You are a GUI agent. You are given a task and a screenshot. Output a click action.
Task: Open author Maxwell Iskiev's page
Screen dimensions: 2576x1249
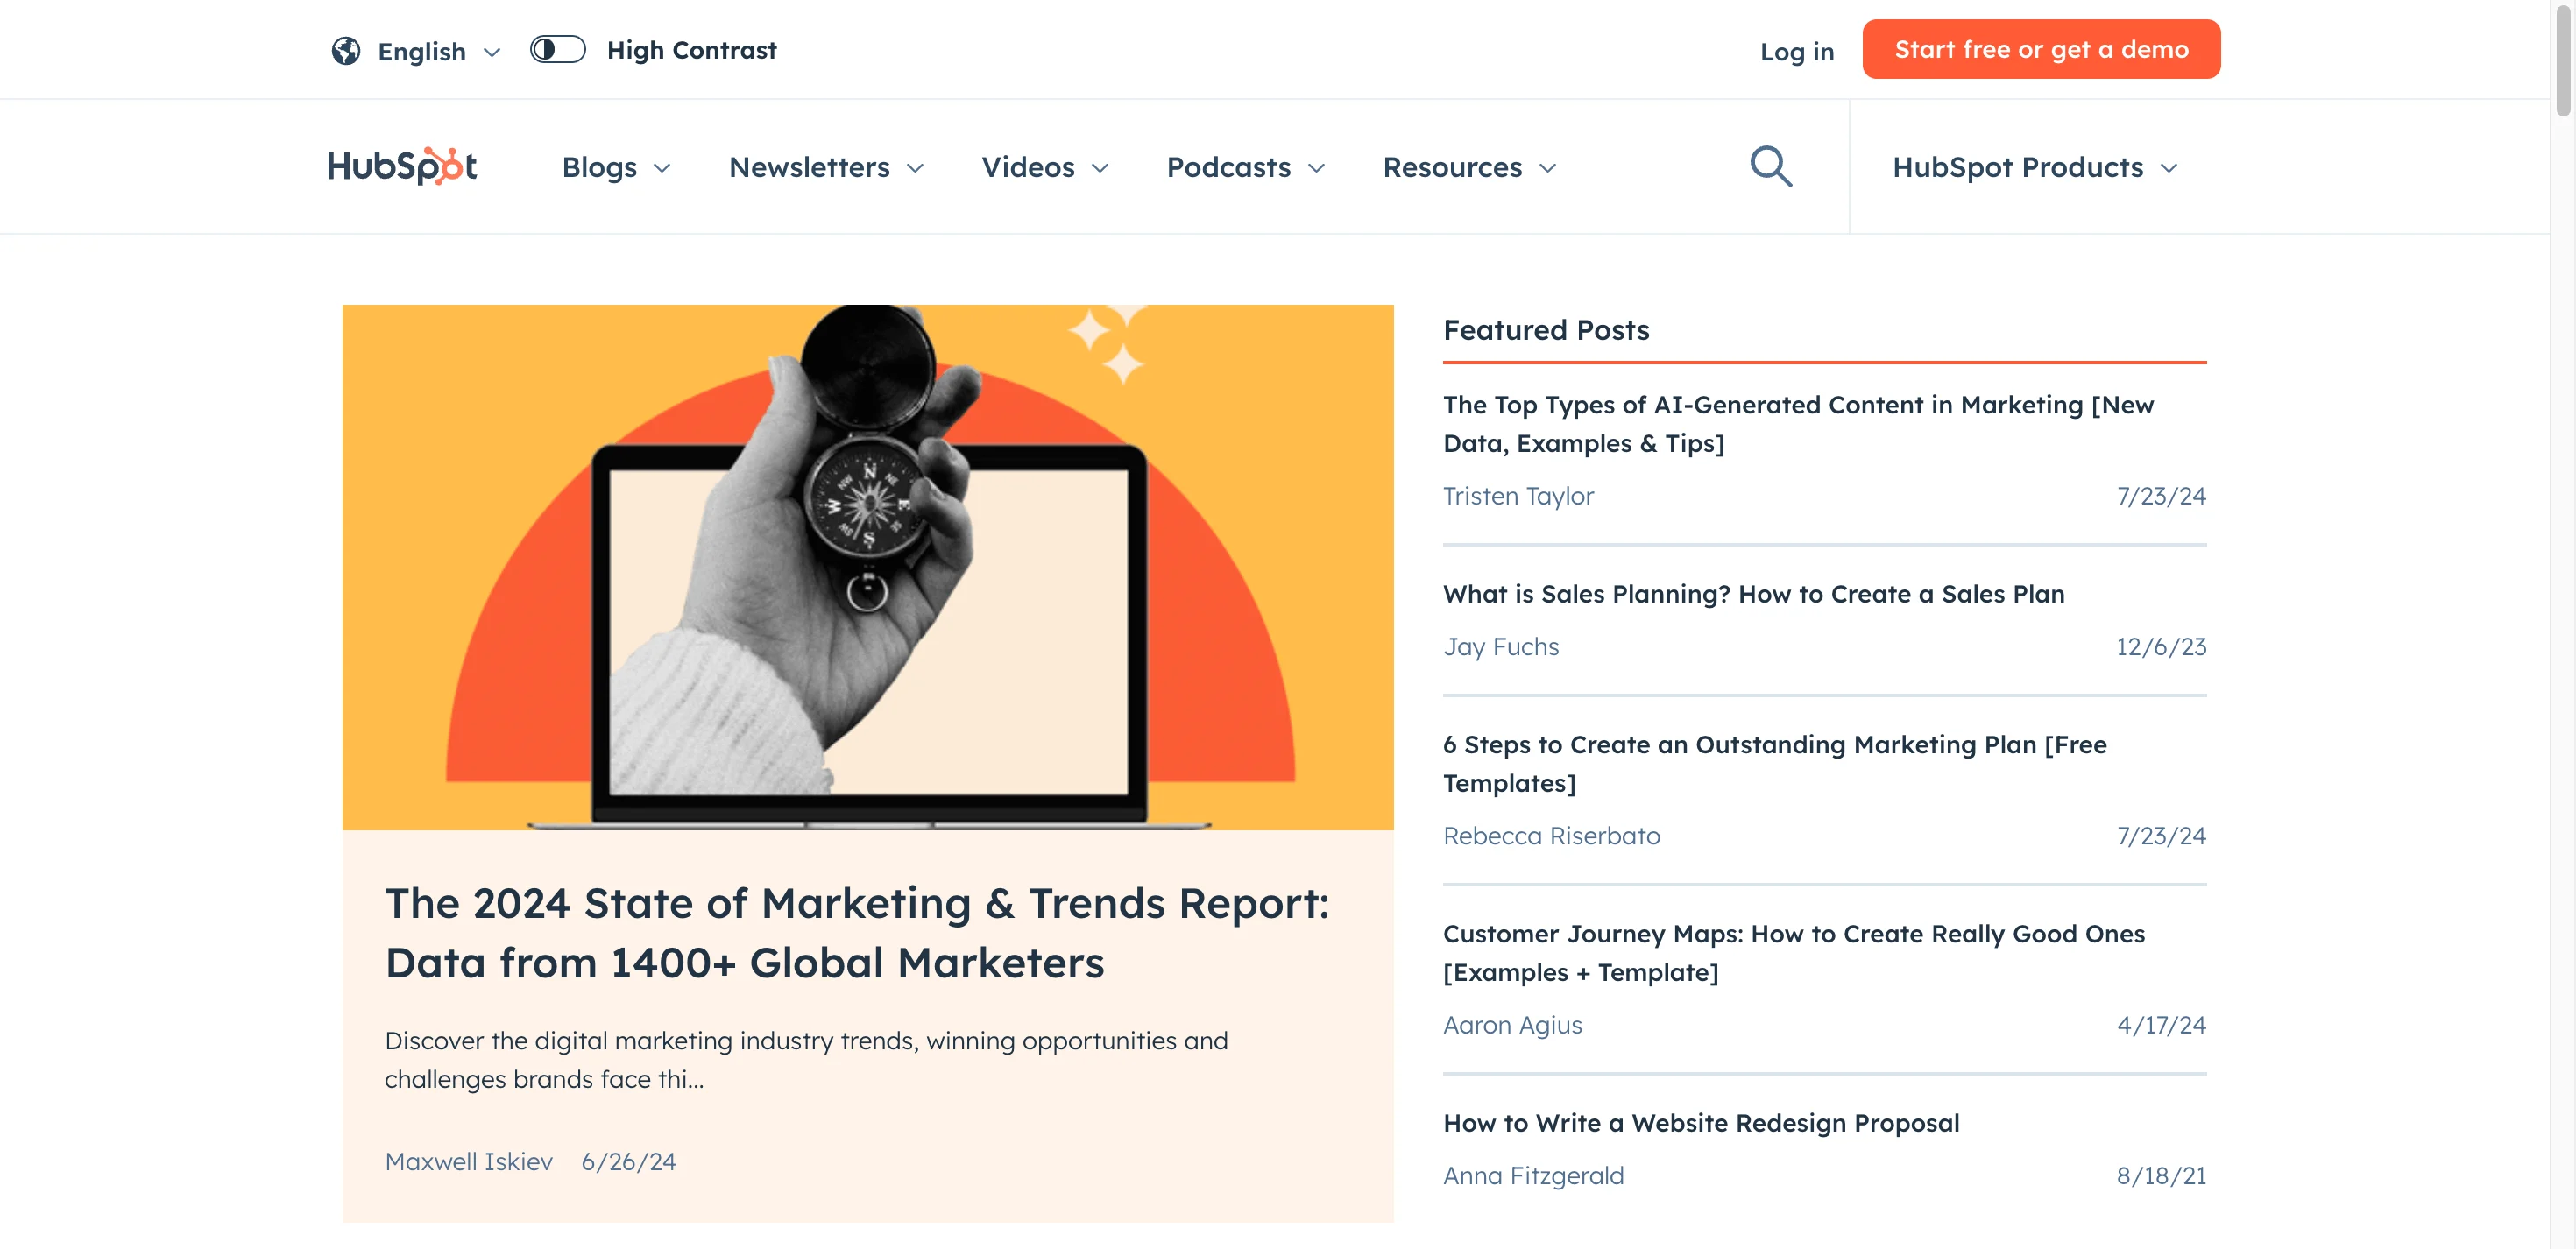(x=468, y=1161)
